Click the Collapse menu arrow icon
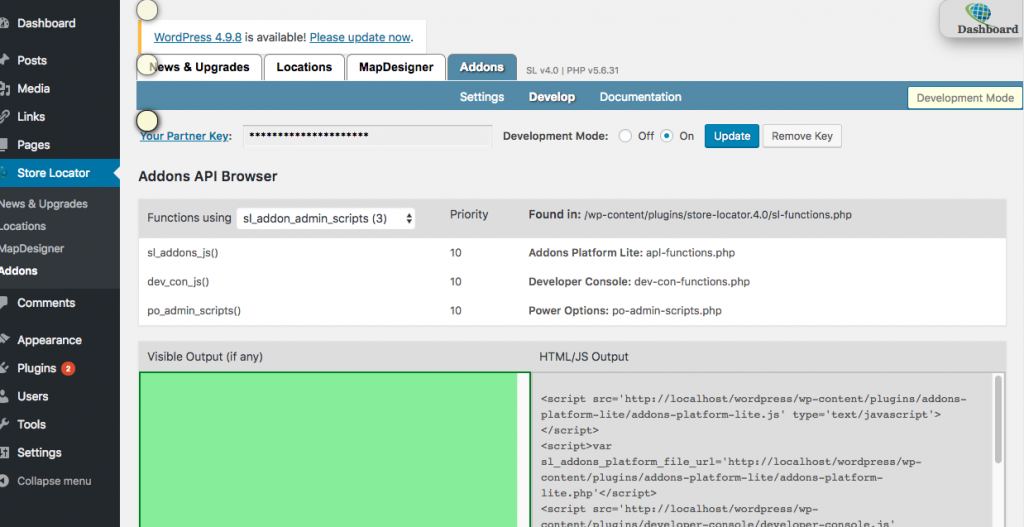The image size is (1024, 527). tap(5, 481)
